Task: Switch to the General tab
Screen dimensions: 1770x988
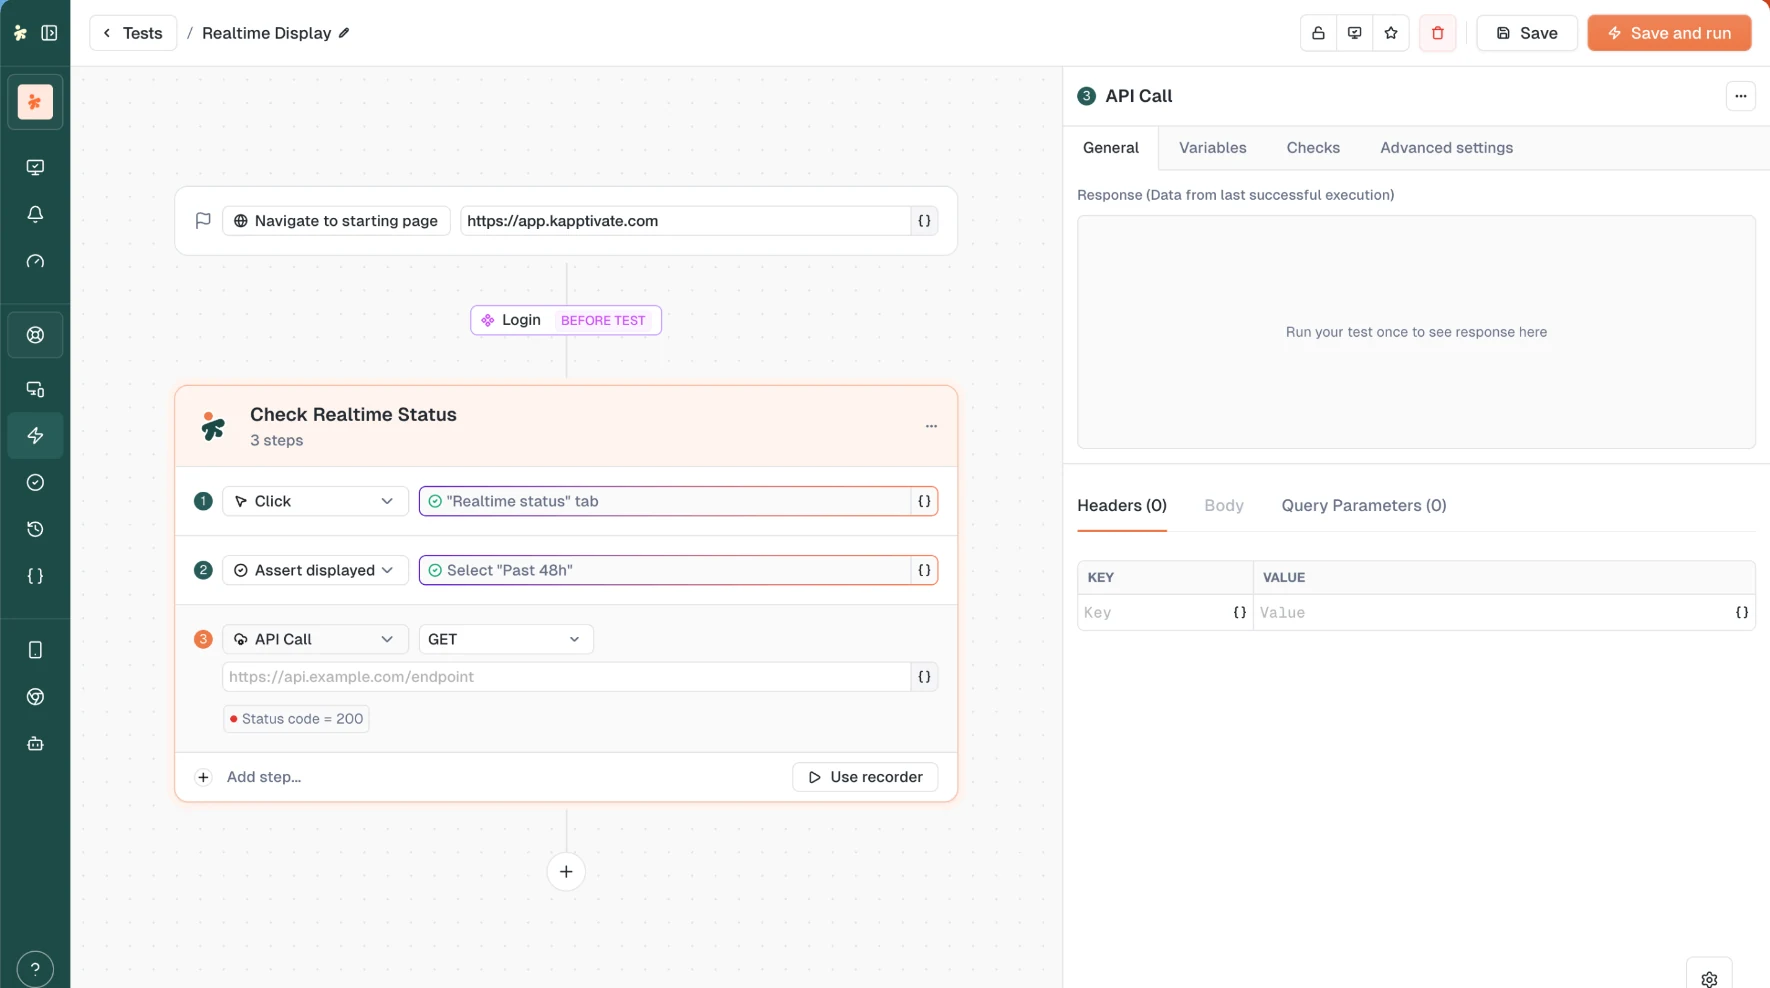Action: pyautogui.click(x=1111, y=148)
